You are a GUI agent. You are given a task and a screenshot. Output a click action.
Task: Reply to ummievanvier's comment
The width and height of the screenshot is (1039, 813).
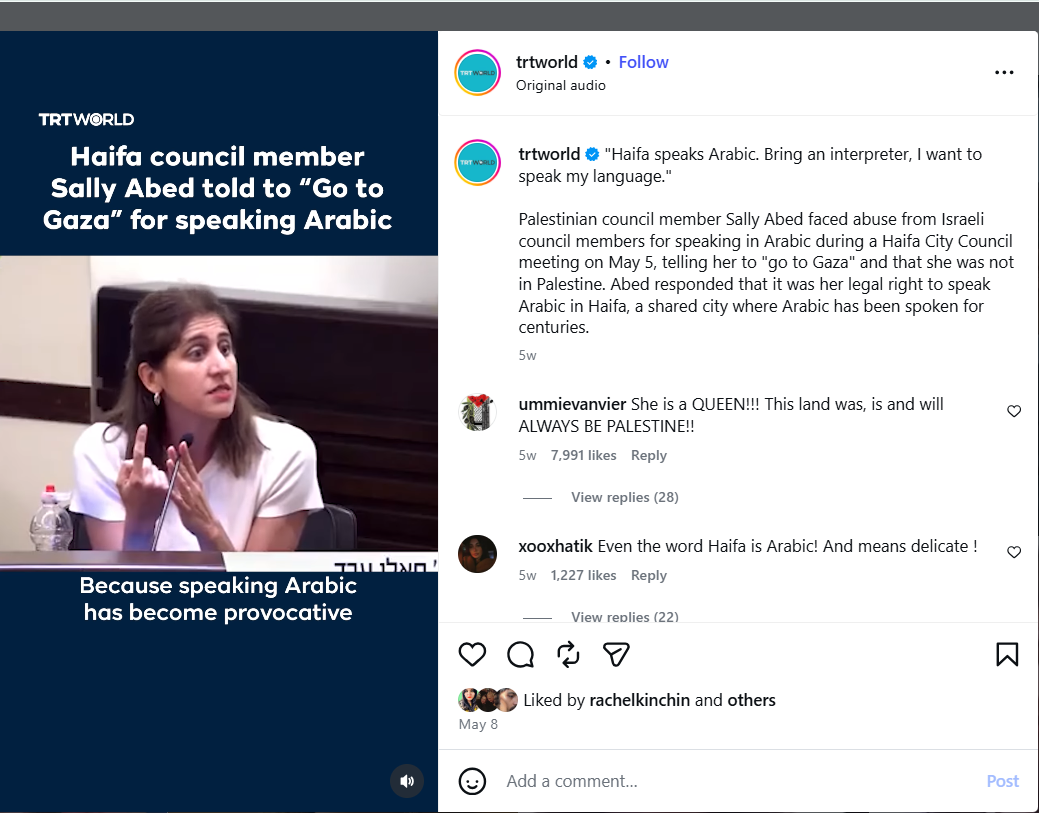pyautogui.click(x=649, y=455)
